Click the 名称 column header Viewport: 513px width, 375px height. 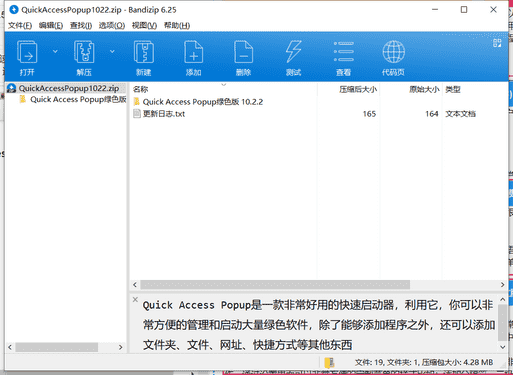140,89
